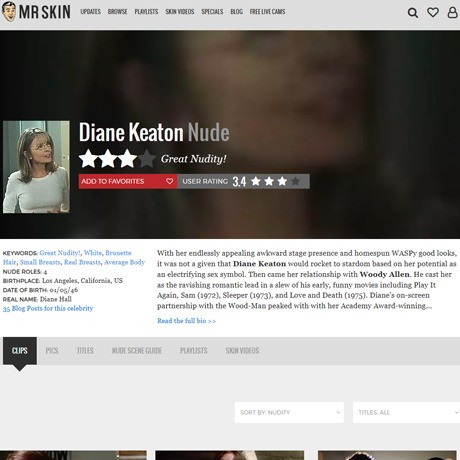This screenshot has width=460, height=460.
Task: Switch to the Titles tab
Action: tap(85, 351)
